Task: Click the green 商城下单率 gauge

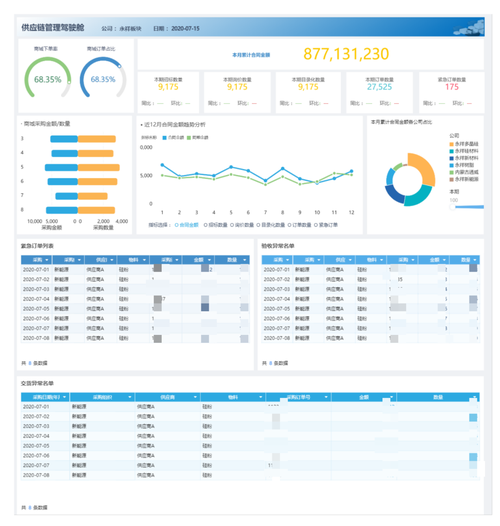Action: click(48, 78)
